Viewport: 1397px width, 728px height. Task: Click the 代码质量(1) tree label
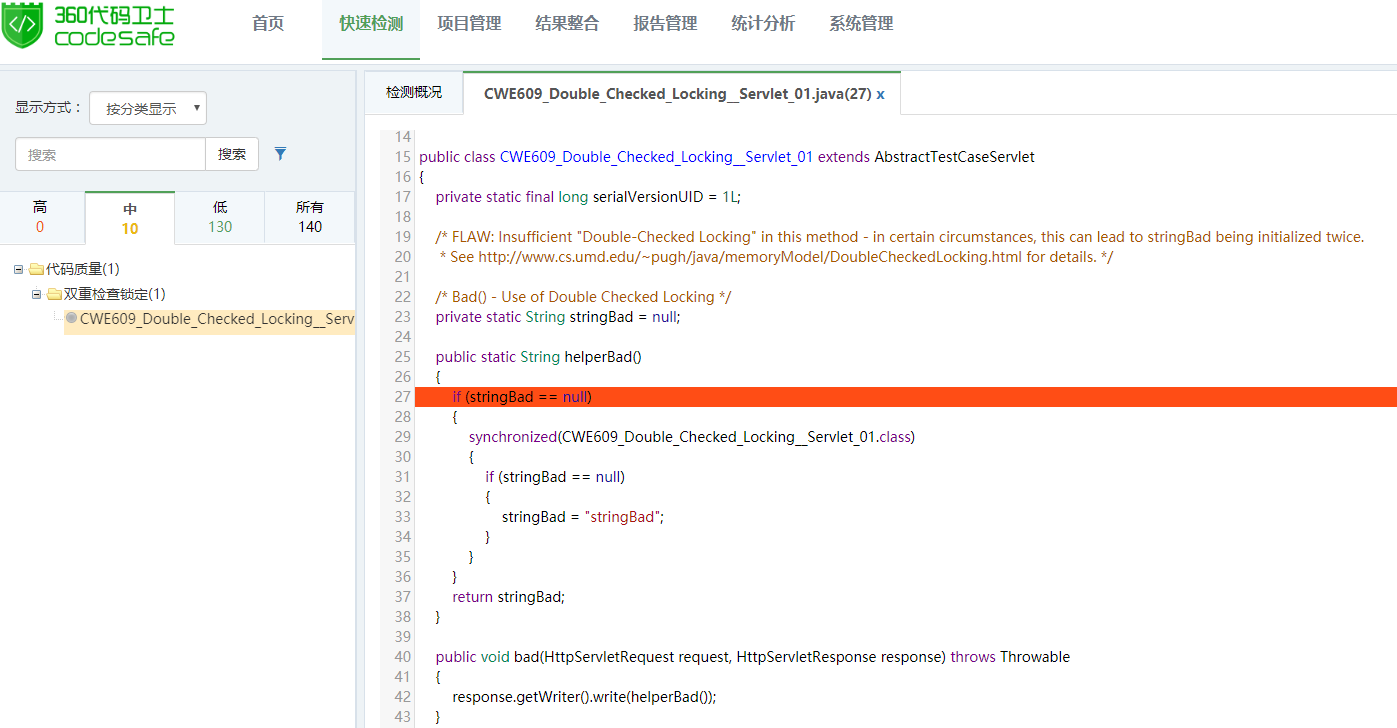[83, 269]
